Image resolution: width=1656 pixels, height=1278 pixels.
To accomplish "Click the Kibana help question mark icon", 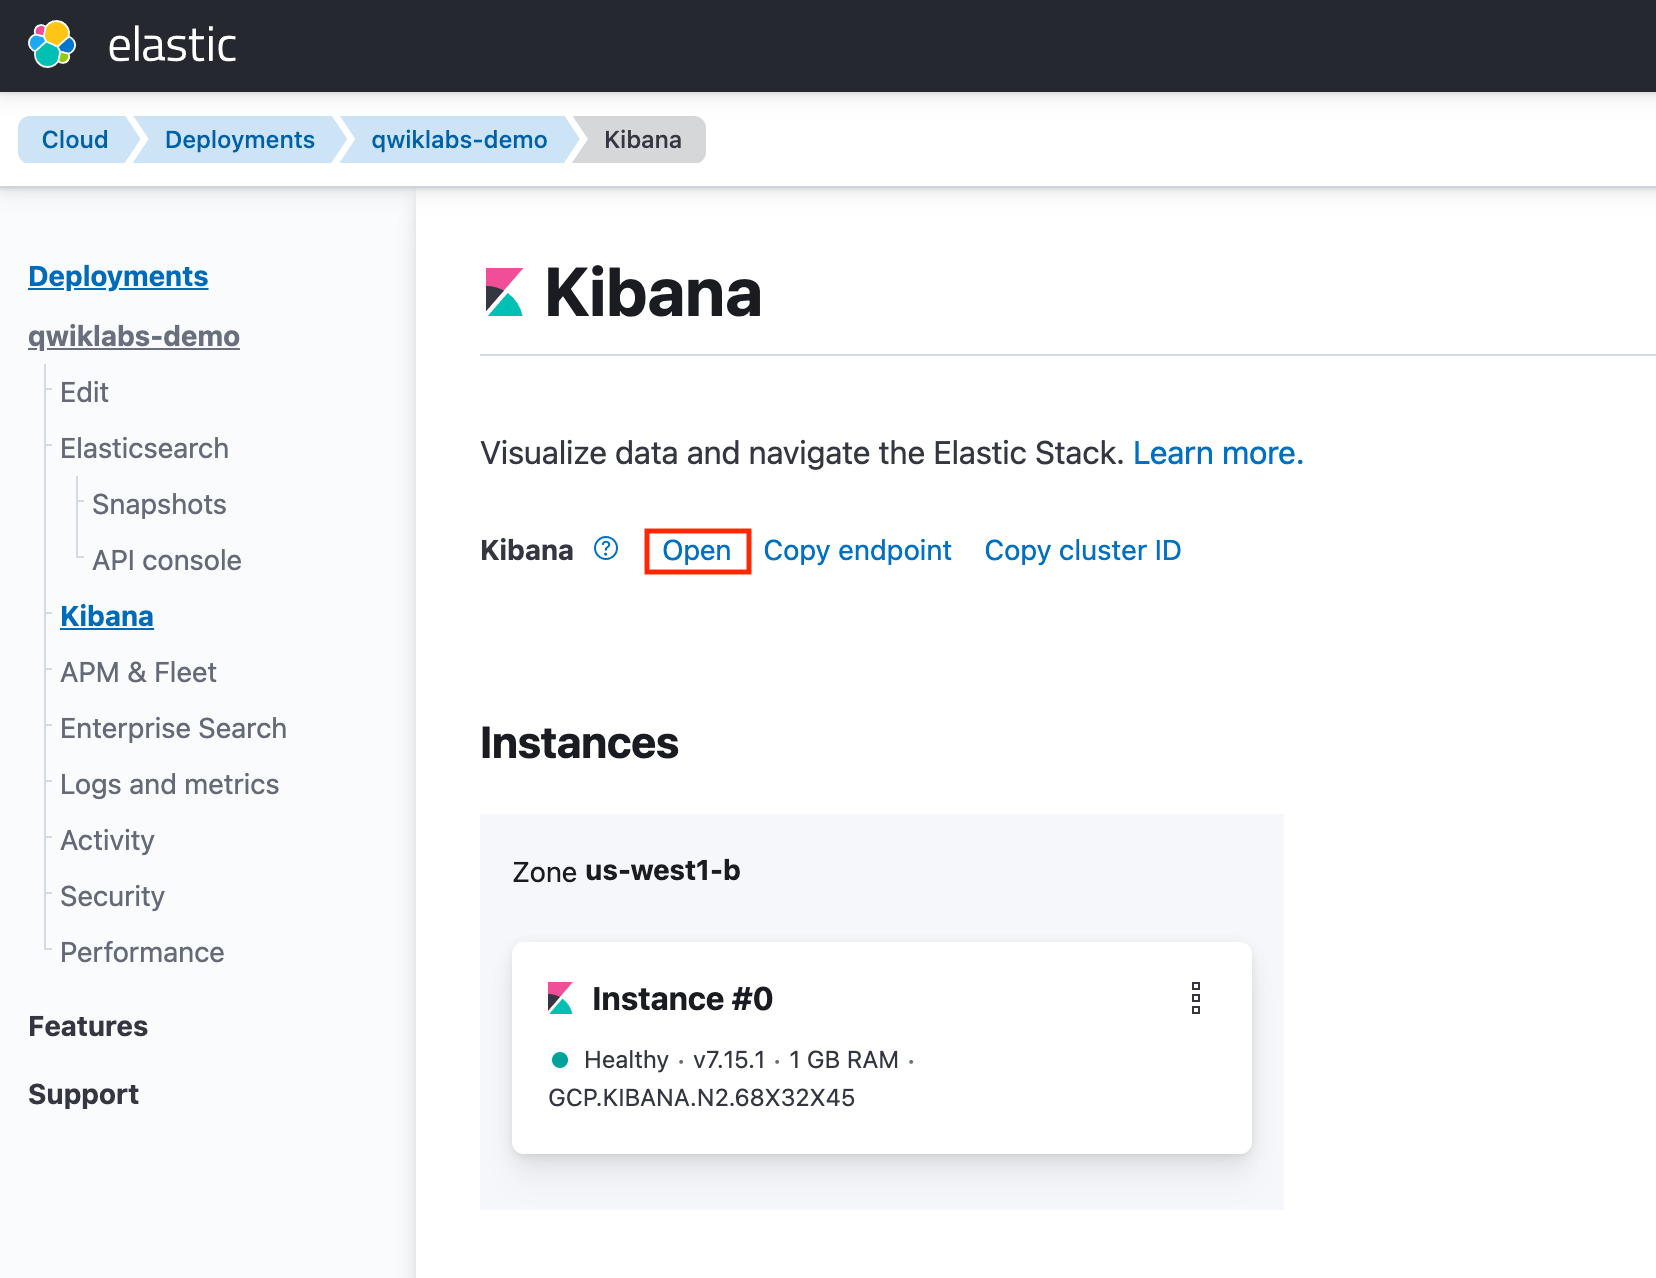I will point(606,549).
